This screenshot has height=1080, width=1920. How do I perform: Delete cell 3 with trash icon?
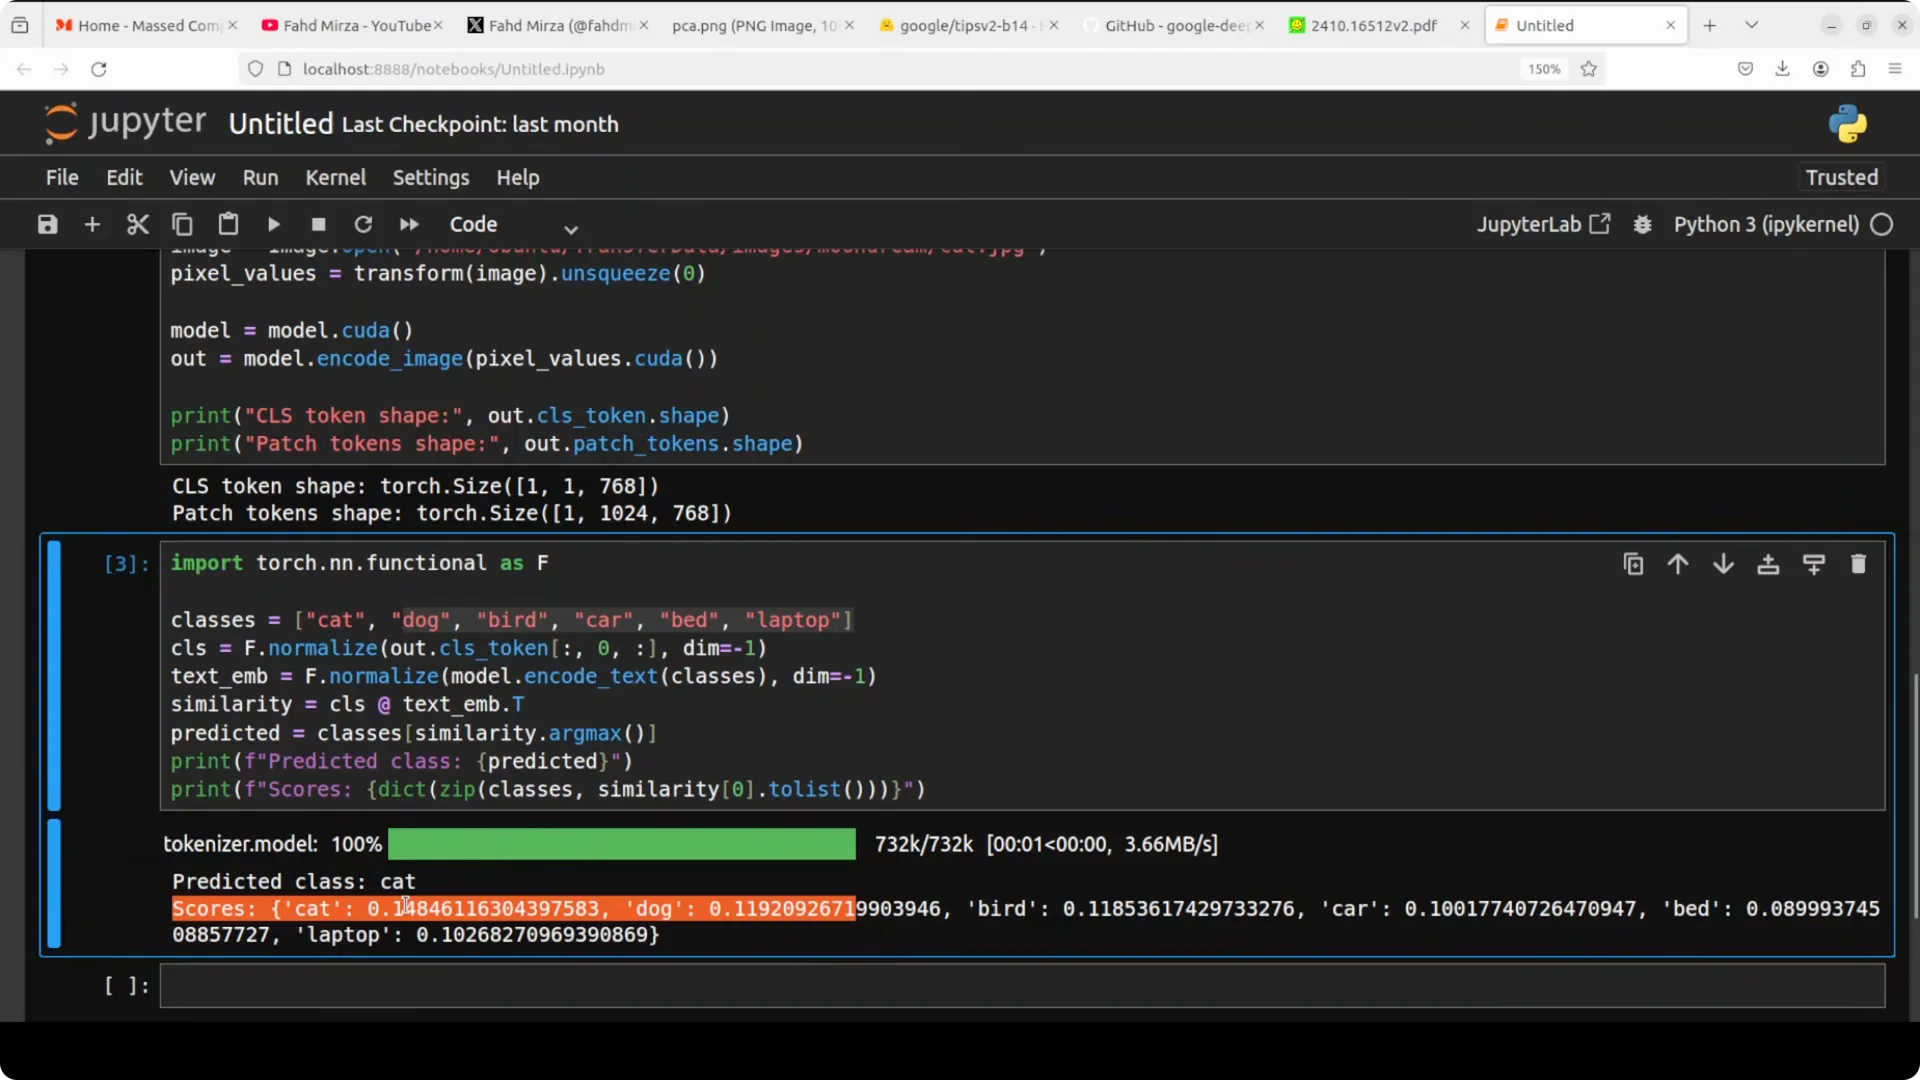coord(1858,564)
